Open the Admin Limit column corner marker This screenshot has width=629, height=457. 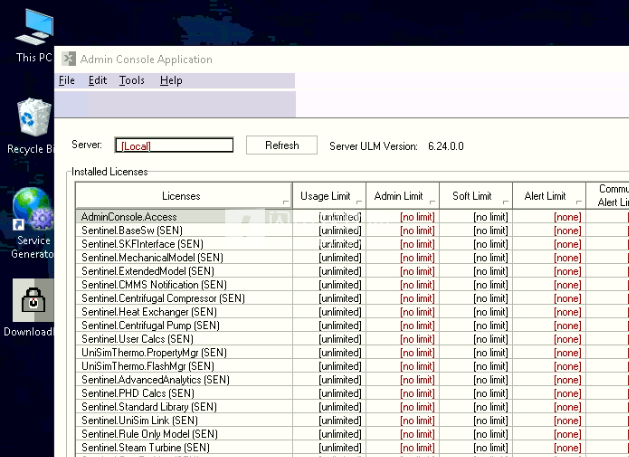tap(432, 202)
